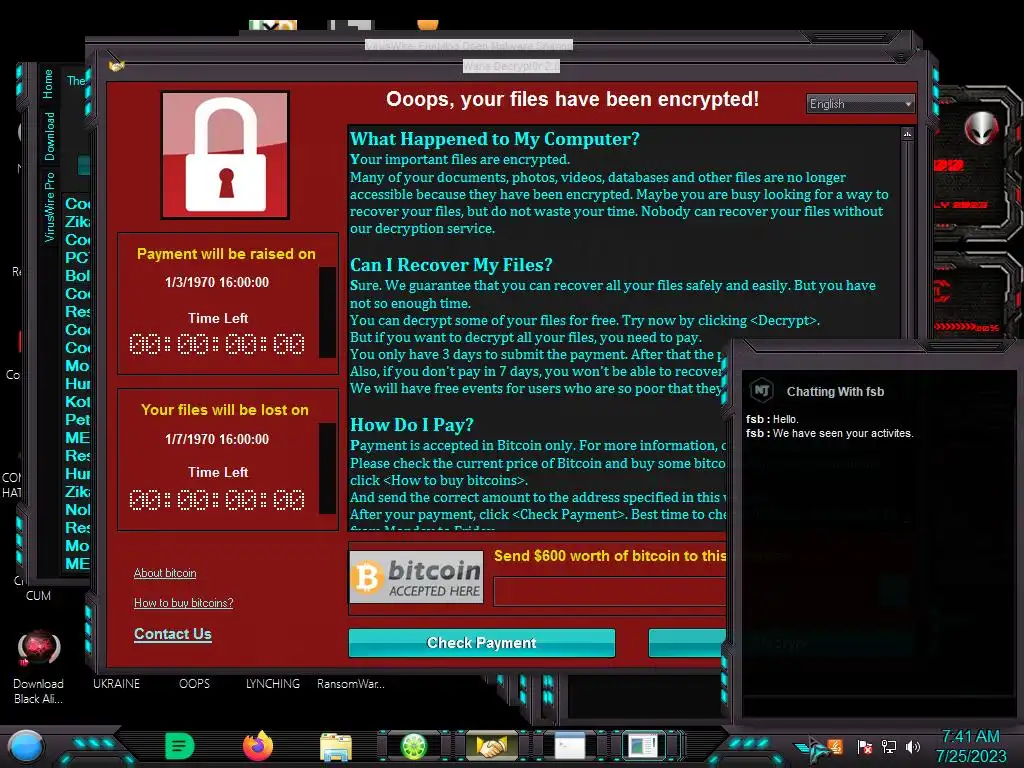Click the Payment will be raised on label
This screenshot has width=1024, height=768.
226,254
